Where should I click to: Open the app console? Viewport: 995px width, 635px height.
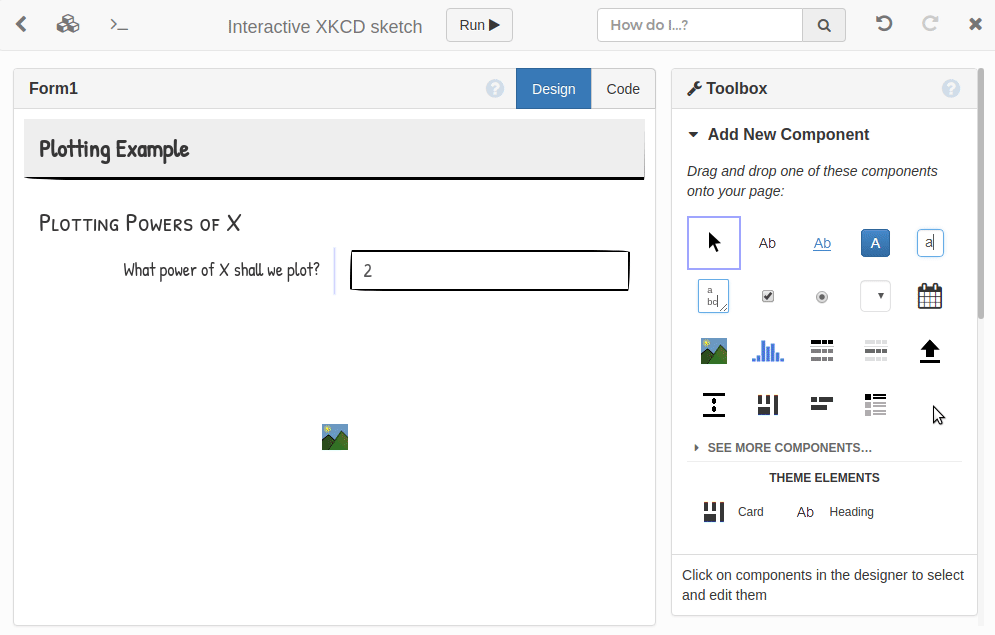[x=118, y=23]
